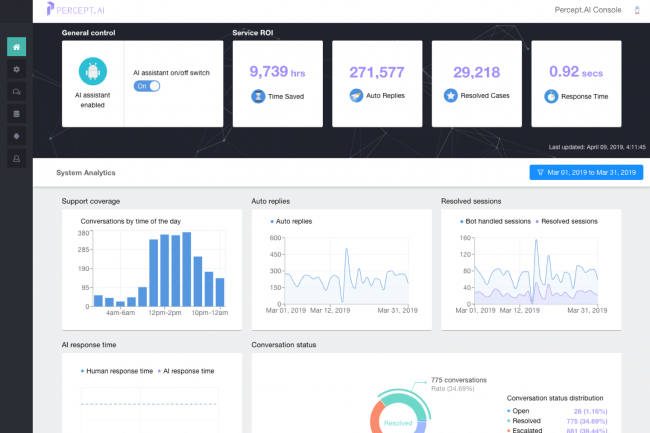Click the System Analytics heading
This screenshot has height=433, width=650.
pyautogui.click(x=86, y=172)
